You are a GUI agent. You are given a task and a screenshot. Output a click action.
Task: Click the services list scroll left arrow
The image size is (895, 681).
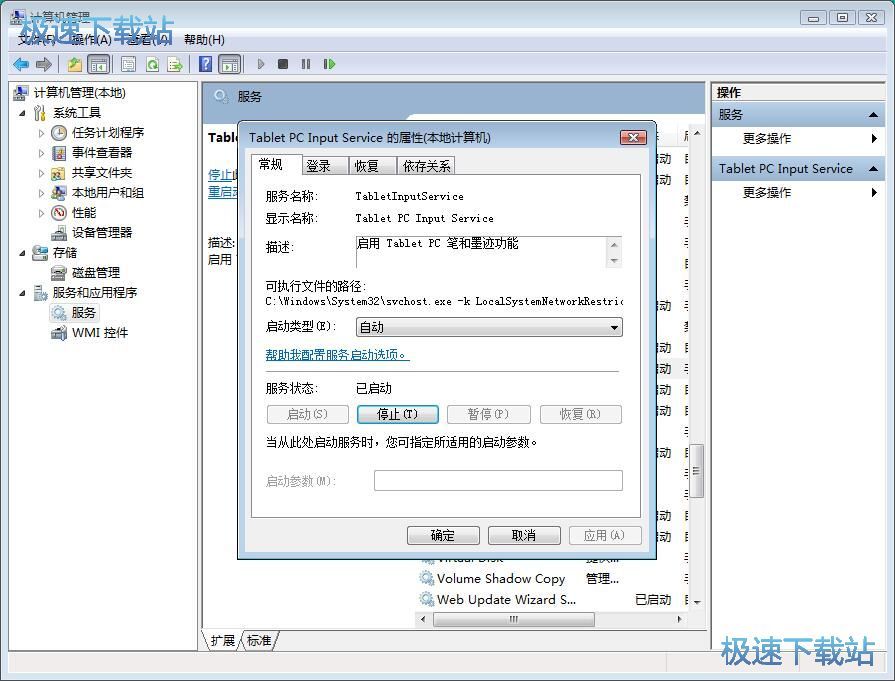point(423,619)
